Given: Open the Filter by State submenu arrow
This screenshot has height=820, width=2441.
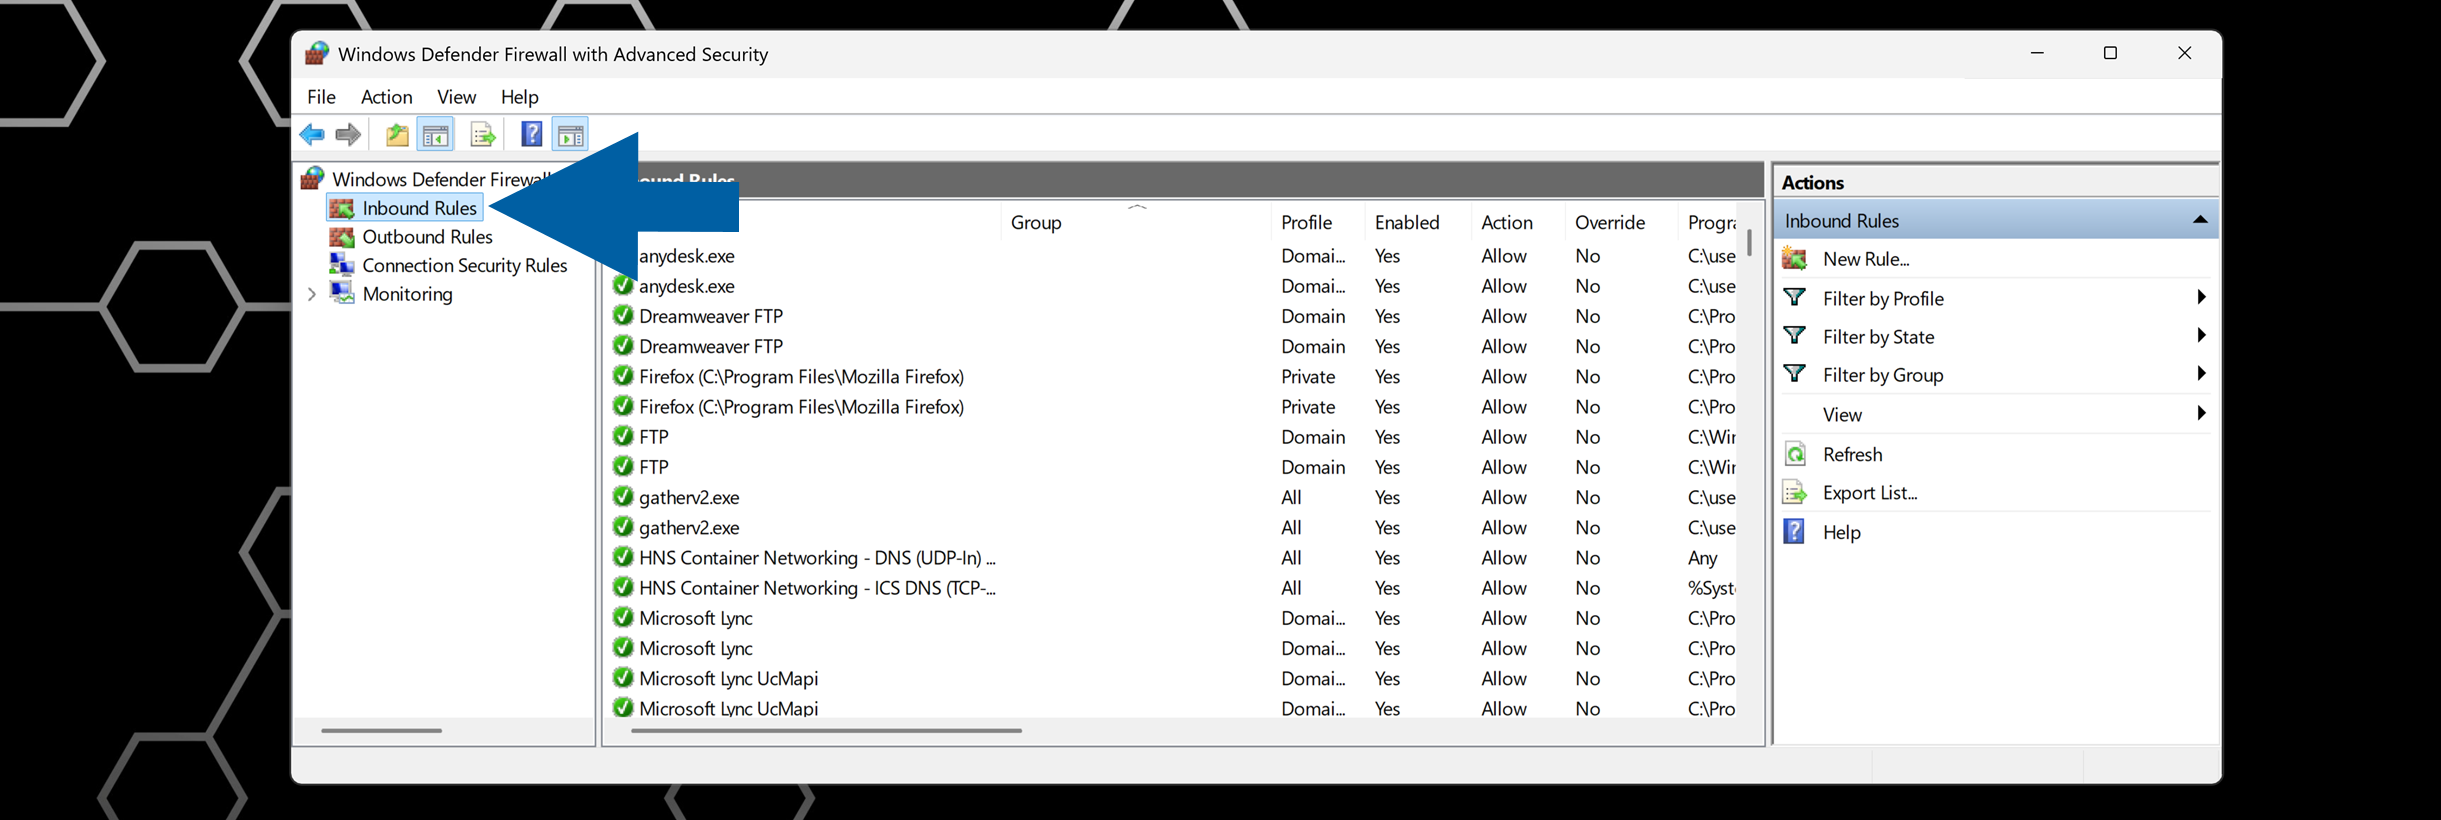Looking at the screenshot, I should click(2201, 335).
